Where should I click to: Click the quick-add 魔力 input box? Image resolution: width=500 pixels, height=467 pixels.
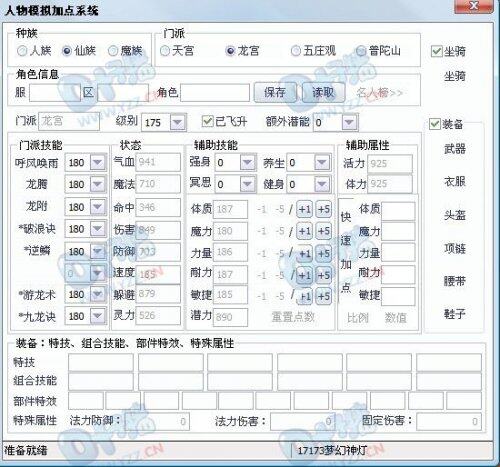click(x=398, y=231)
